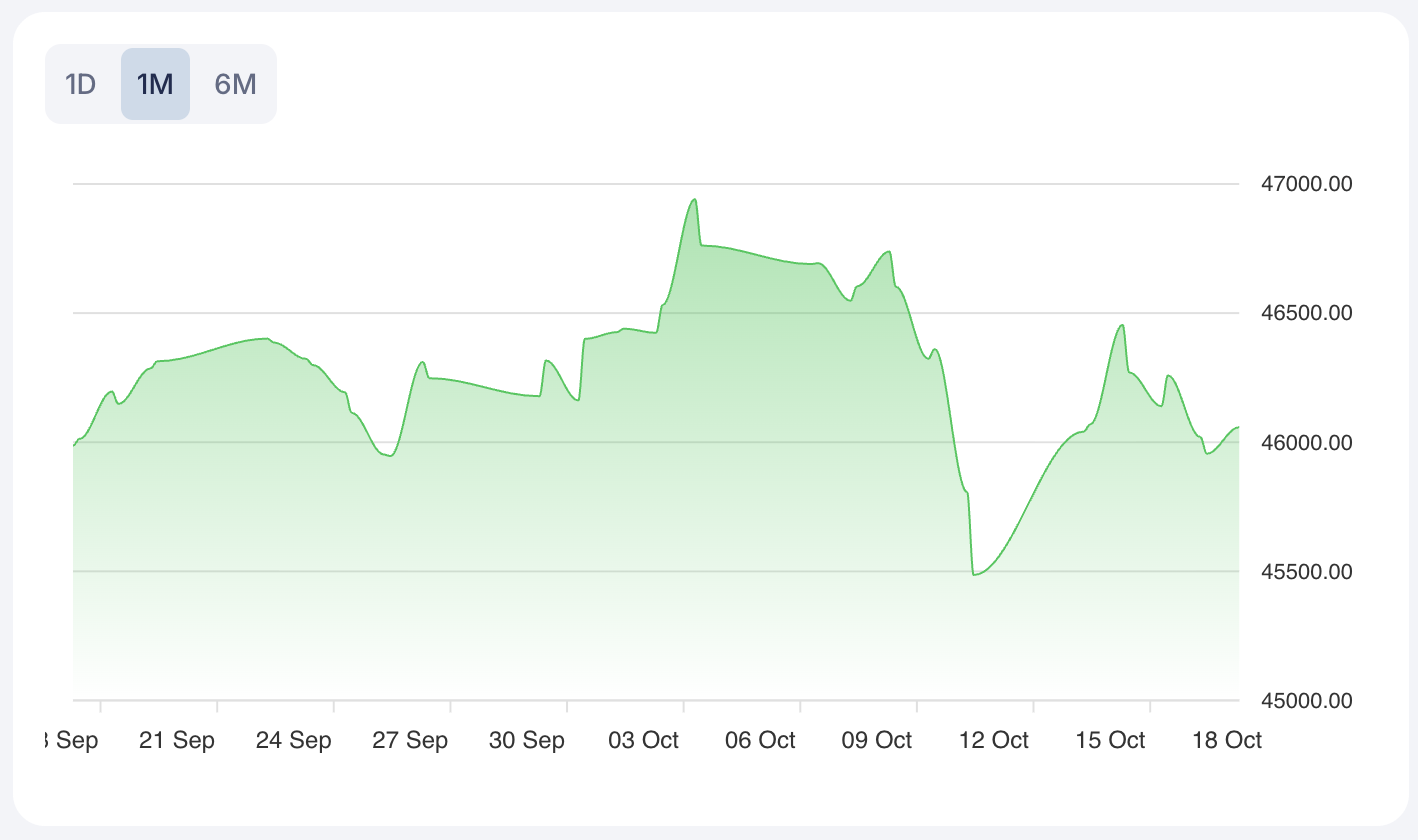Click the 18 Oct axis label

click(1227, 740)
